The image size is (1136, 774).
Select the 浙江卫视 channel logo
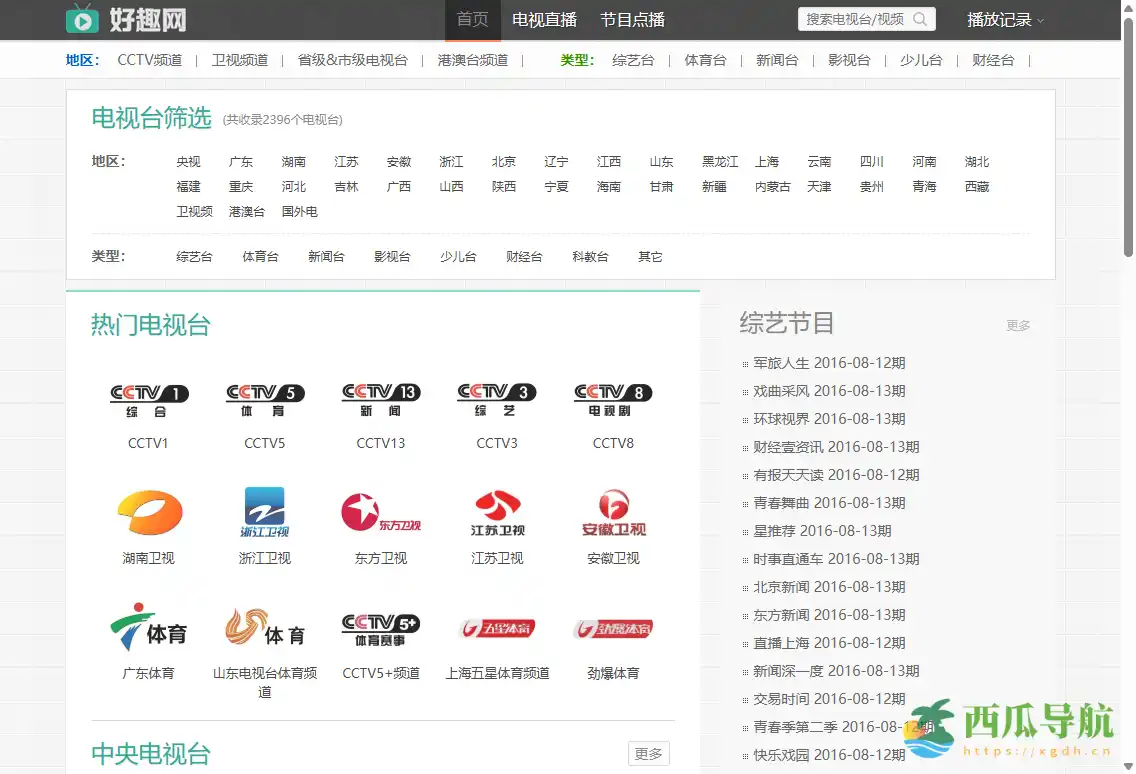(x=264, y=512)
